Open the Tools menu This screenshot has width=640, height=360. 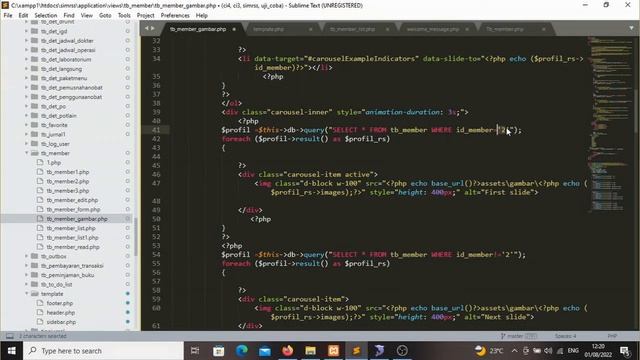[x=124, y=16]
